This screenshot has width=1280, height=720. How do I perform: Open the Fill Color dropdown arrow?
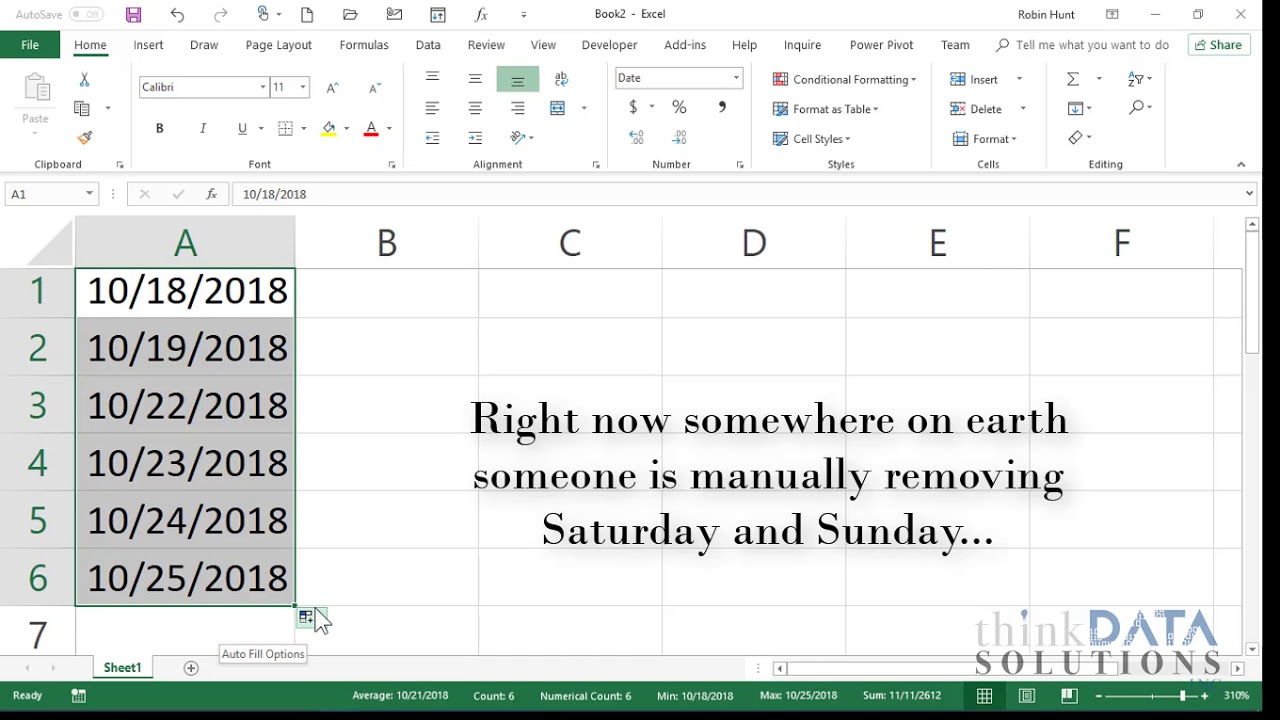(347, 128)
